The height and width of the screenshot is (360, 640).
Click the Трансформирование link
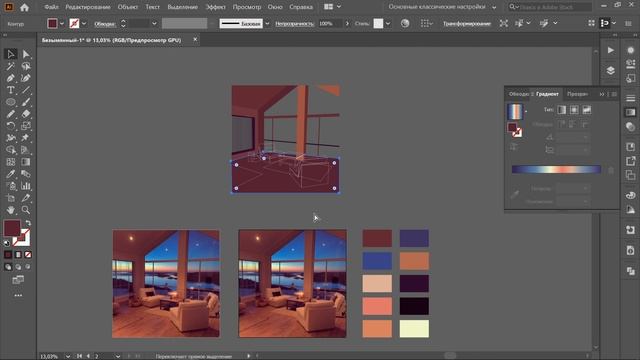click(x=467, y=24)
